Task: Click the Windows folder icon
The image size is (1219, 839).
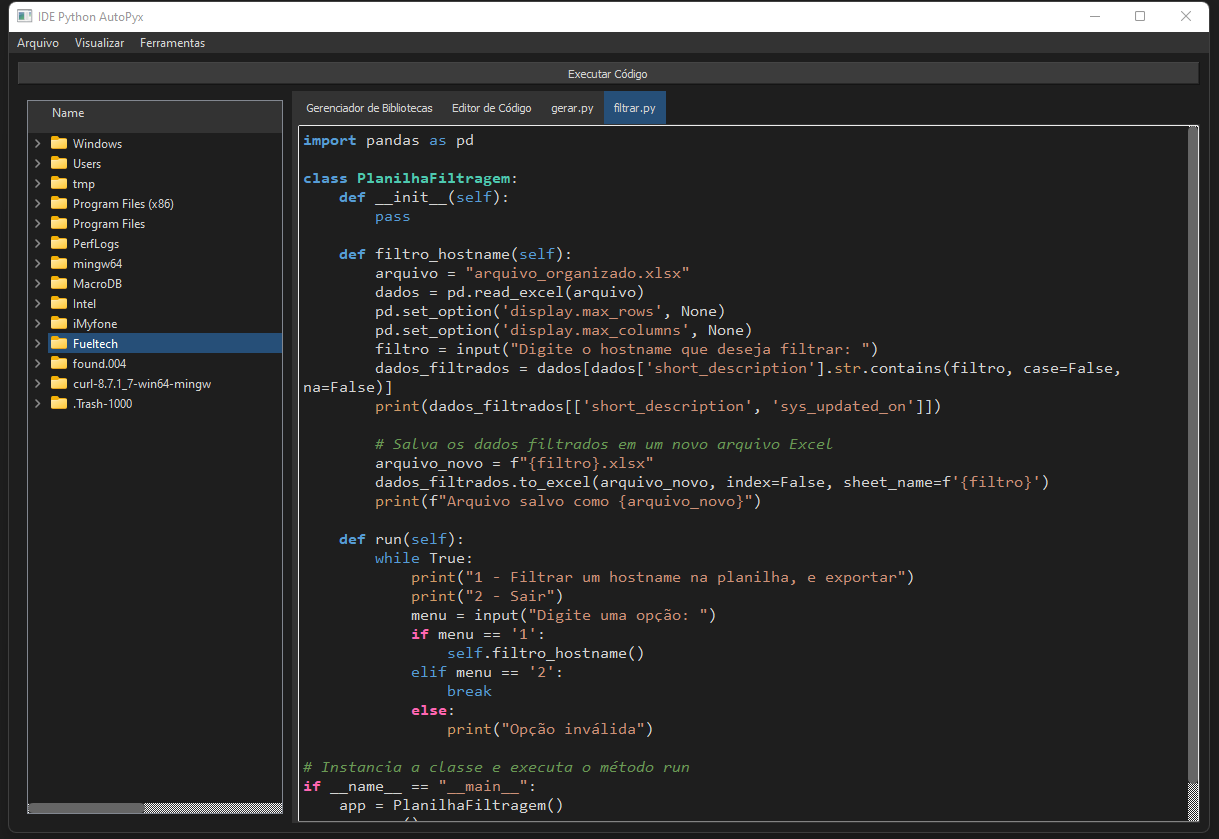Action: (x=59, y=143)
